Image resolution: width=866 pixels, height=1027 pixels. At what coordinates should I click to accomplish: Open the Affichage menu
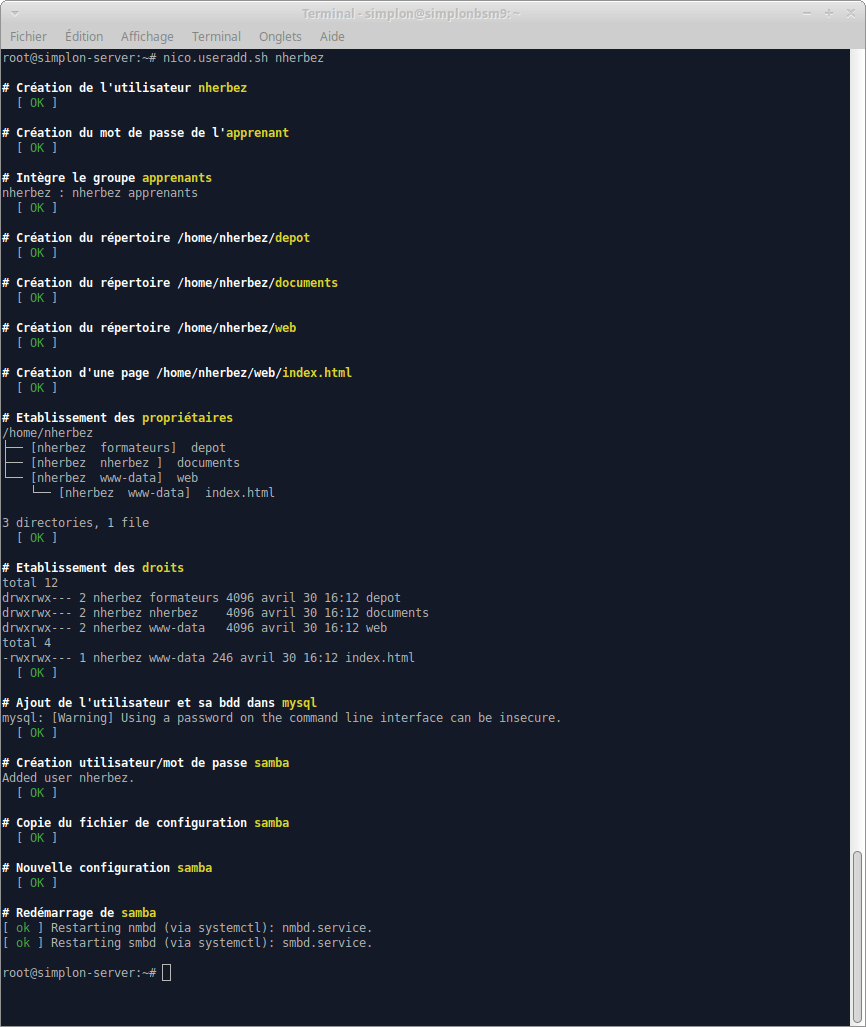tap(147, 37)
